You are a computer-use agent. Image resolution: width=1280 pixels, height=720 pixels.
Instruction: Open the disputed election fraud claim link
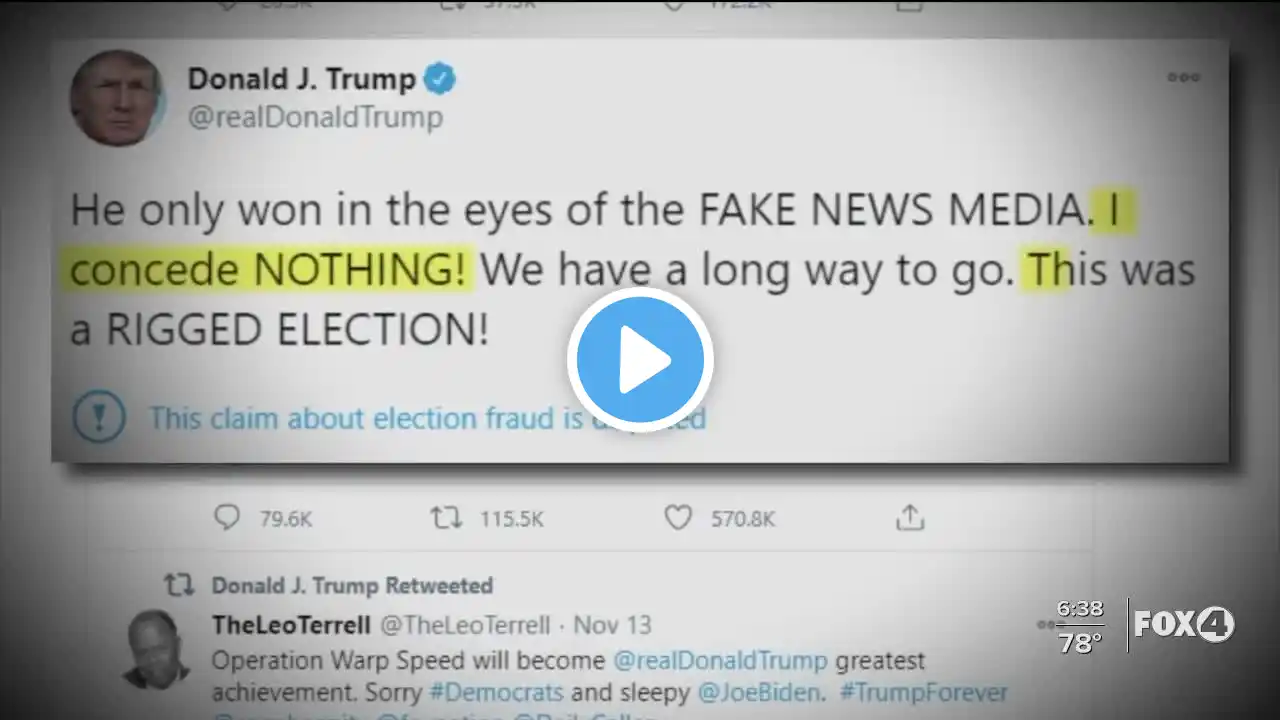[x=427, y=418]
